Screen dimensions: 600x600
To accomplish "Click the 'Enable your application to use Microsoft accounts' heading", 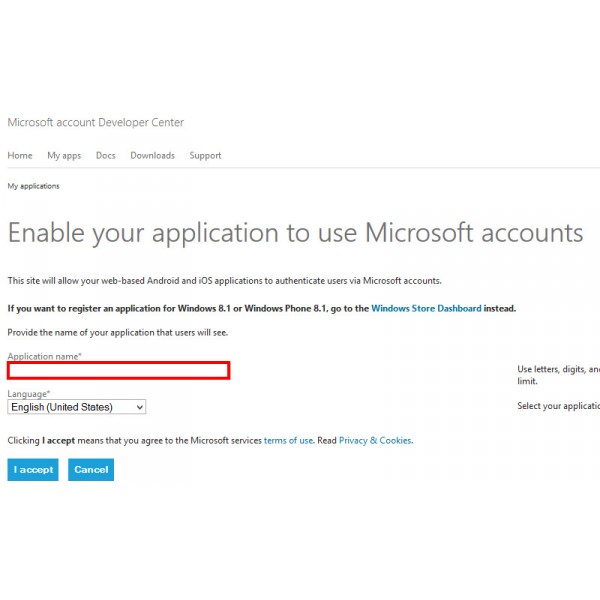I will [295, 233].
